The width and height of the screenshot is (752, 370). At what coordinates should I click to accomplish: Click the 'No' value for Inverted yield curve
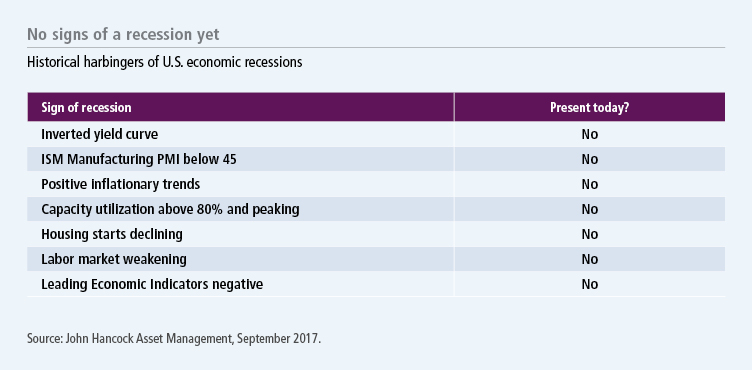pos(589,134)
